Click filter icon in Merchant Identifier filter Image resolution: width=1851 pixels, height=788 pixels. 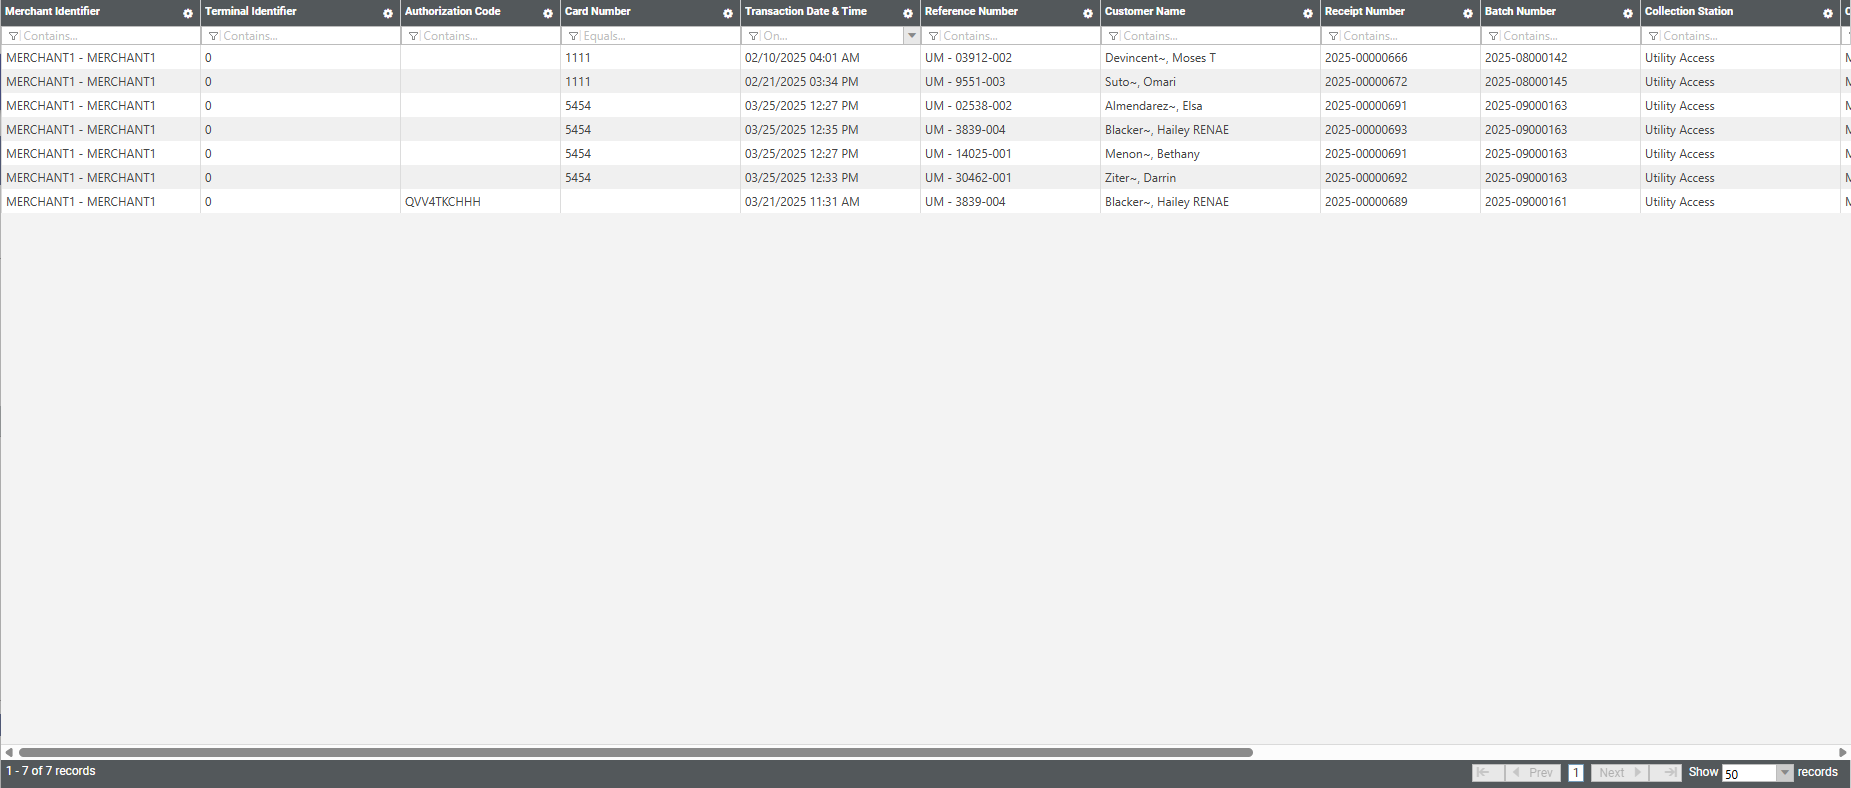(14, 36)
